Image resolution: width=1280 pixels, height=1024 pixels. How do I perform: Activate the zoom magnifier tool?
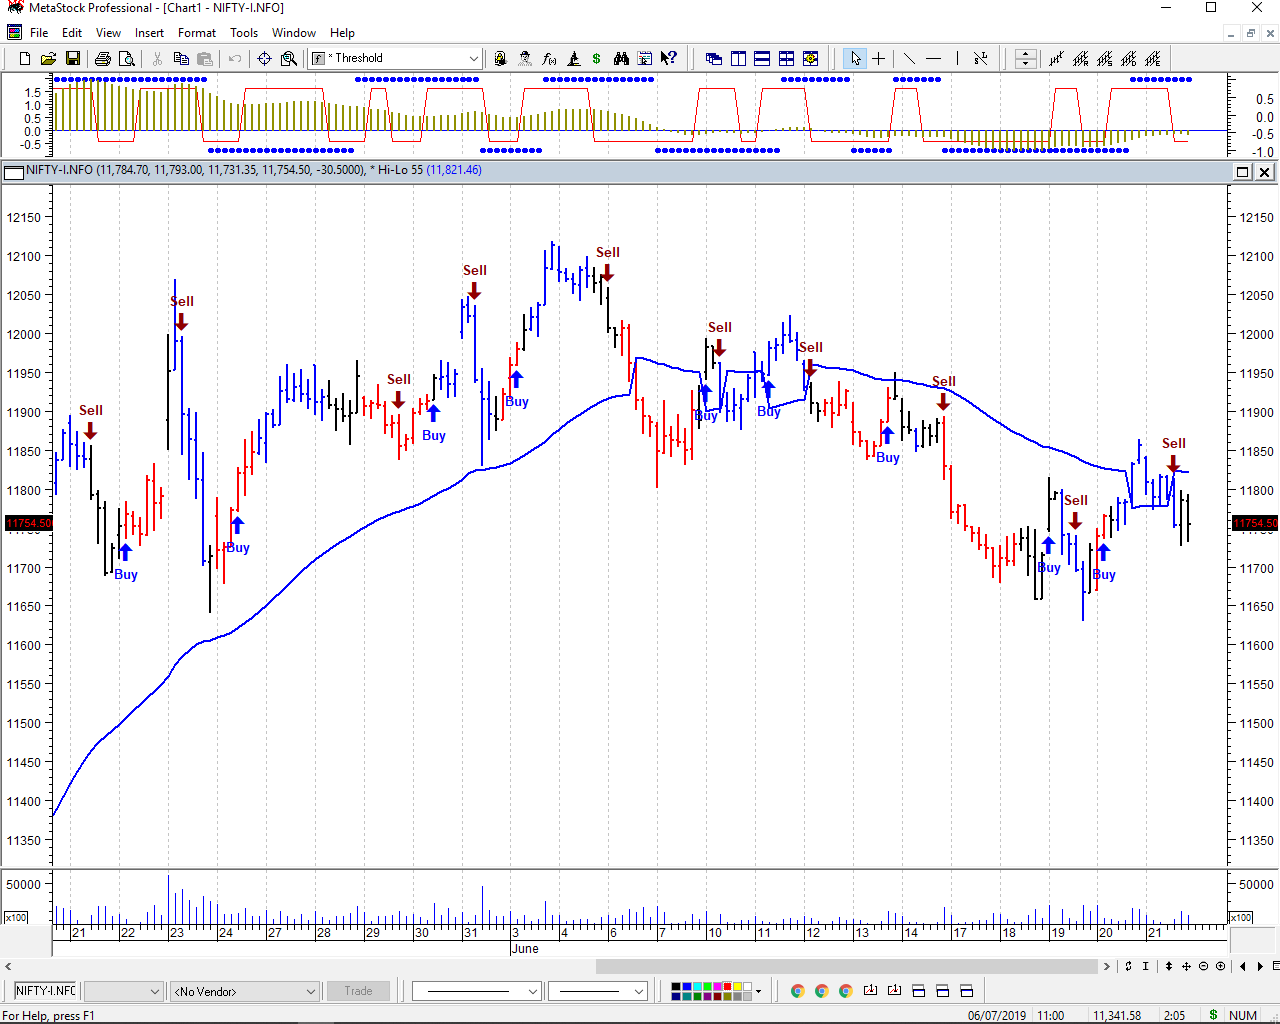[289, 59]
